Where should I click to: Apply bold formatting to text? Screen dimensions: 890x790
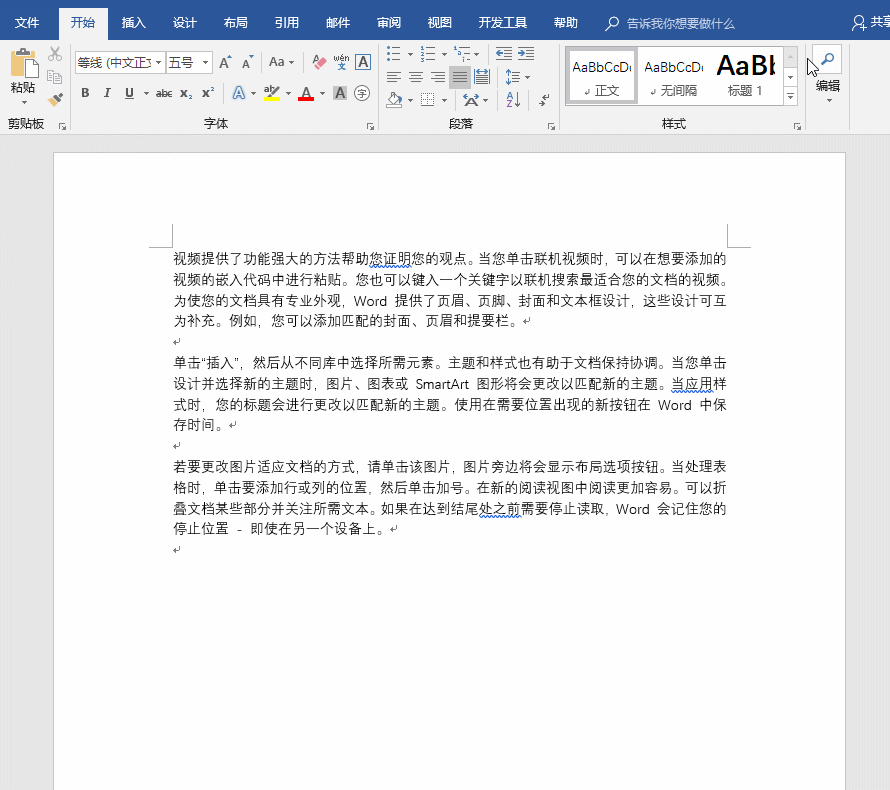[84, 92]
